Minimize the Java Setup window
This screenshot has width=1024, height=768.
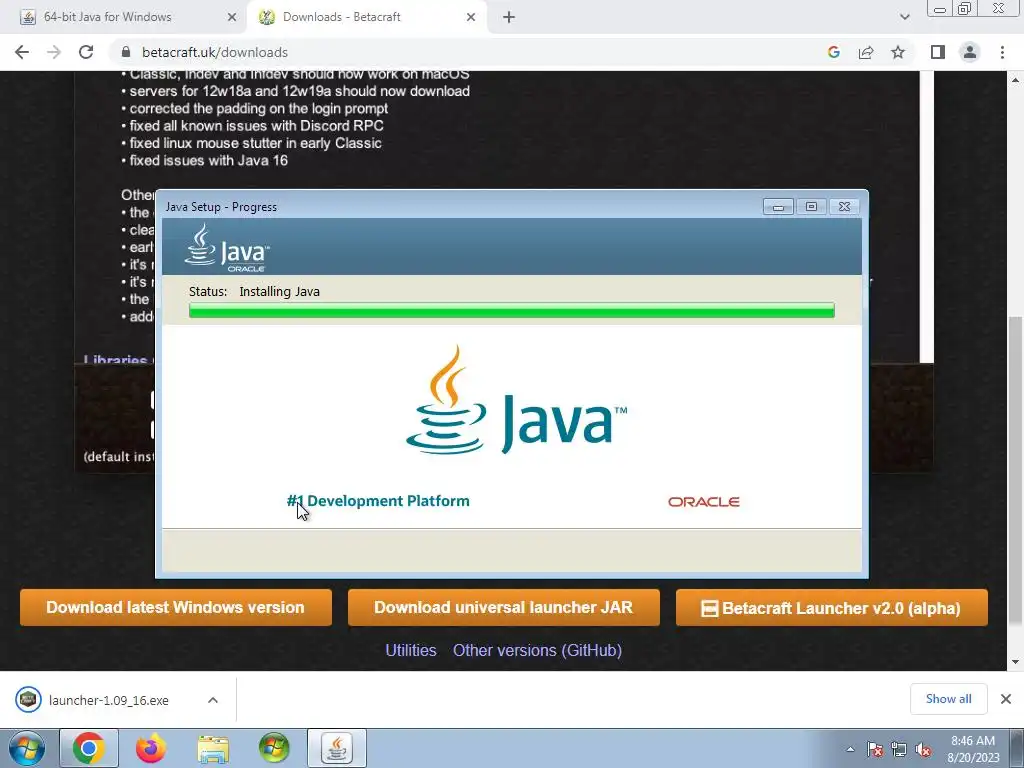point(778,207)
